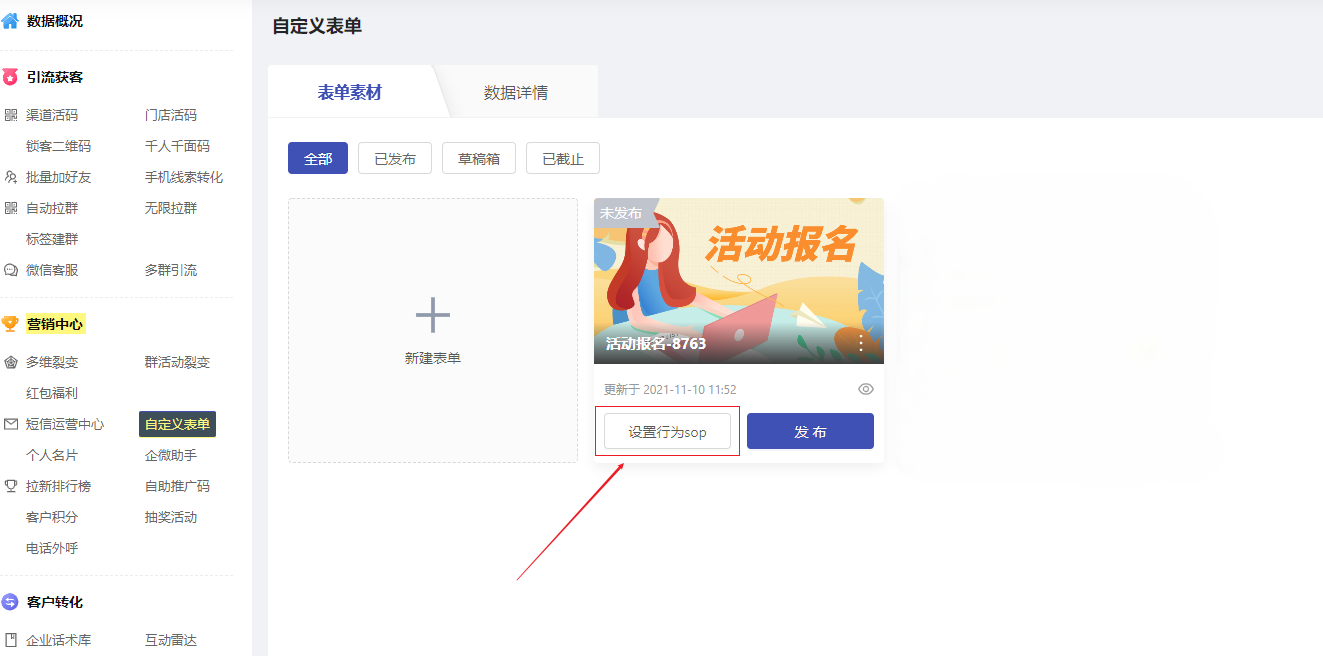This screenshot has height=656, width=1323.
Task: Open the 活动报名 form thumbnail
Action: click(739, 281)
